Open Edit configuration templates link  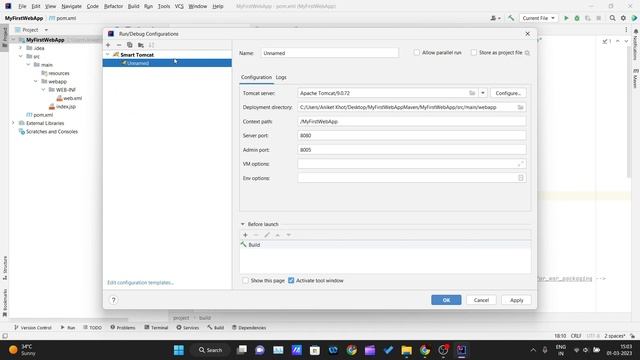(x=140, y=282)
